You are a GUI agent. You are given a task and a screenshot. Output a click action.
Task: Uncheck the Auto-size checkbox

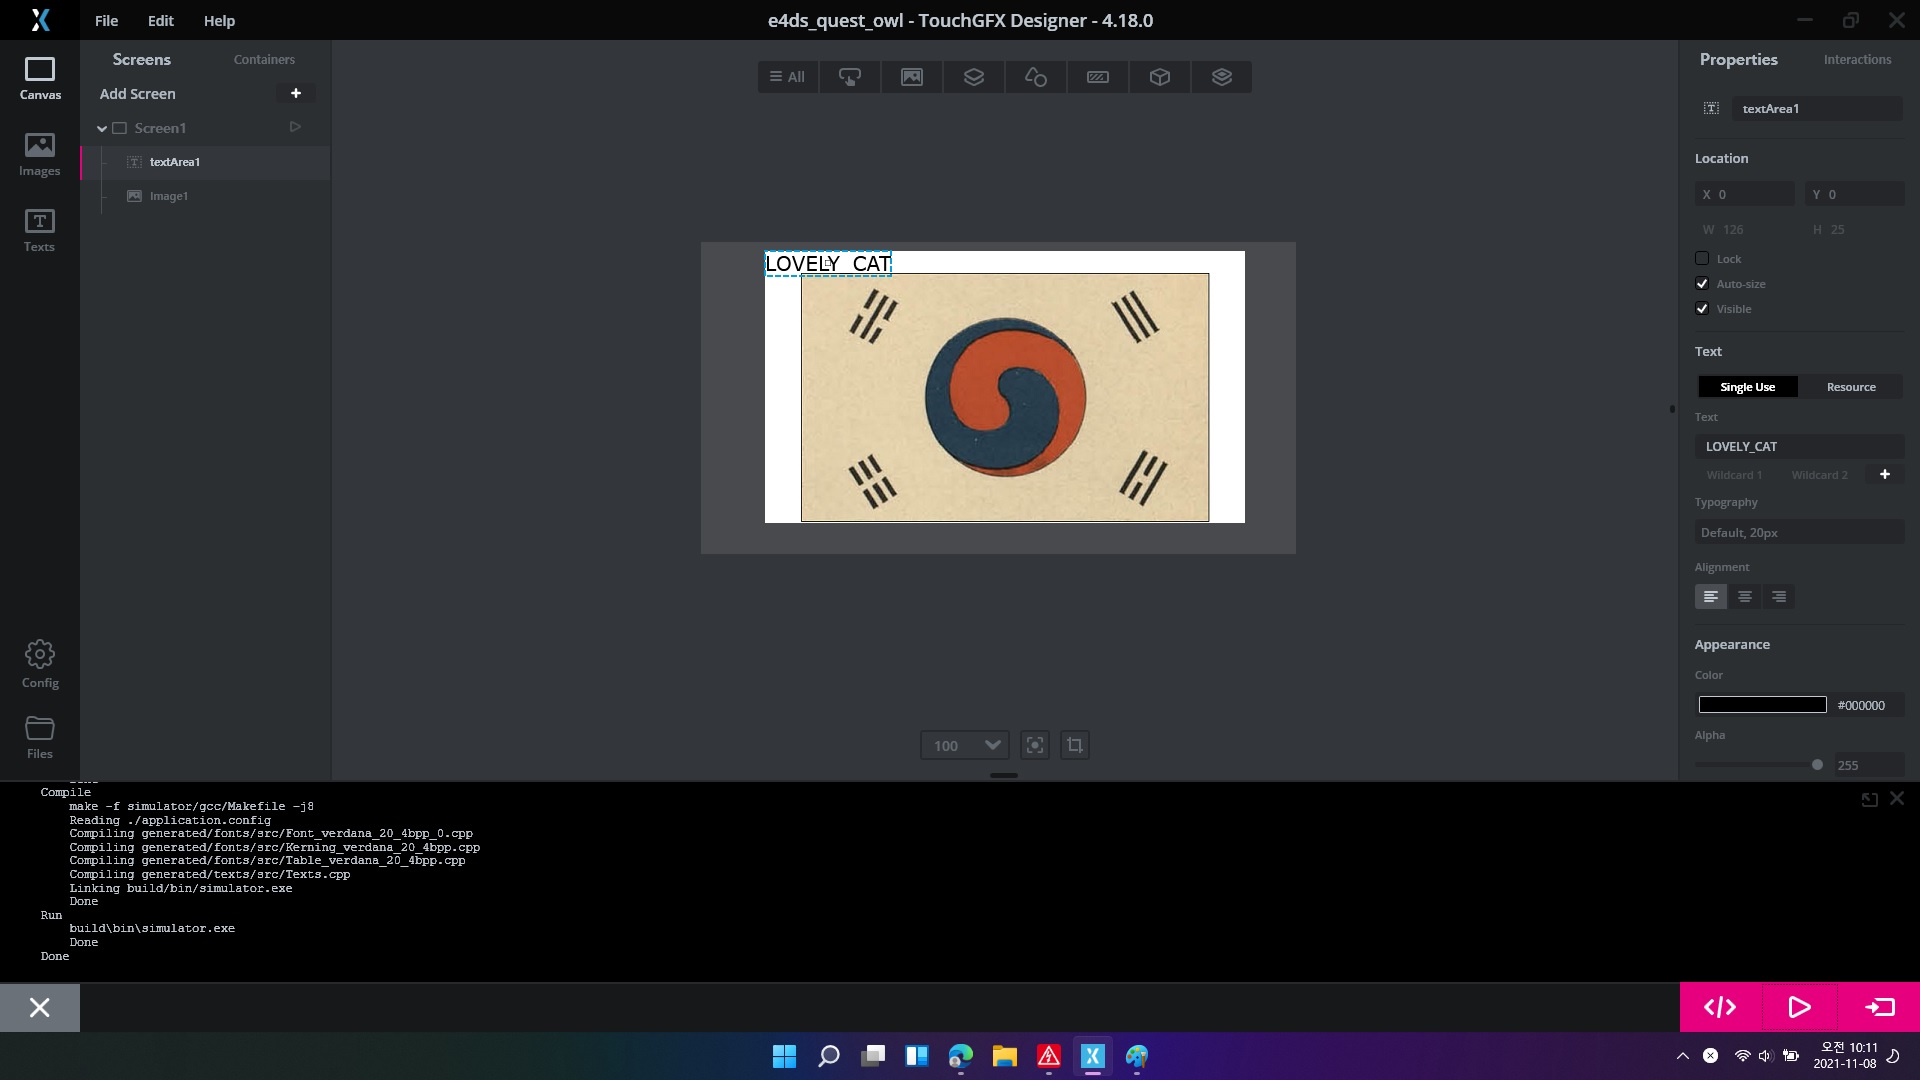point(1702,283)
